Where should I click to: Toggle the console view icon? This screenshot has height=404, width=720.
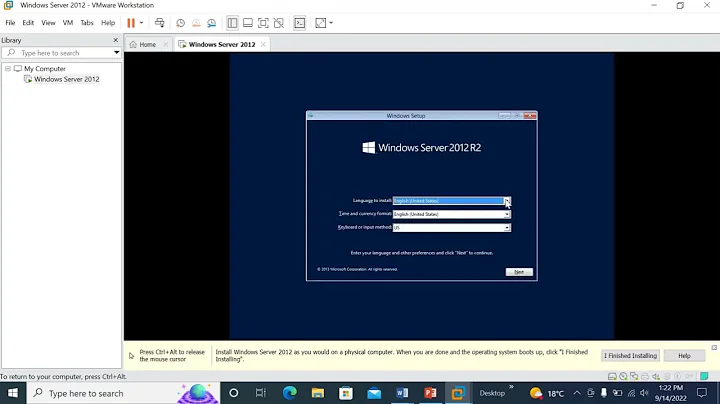299,23
